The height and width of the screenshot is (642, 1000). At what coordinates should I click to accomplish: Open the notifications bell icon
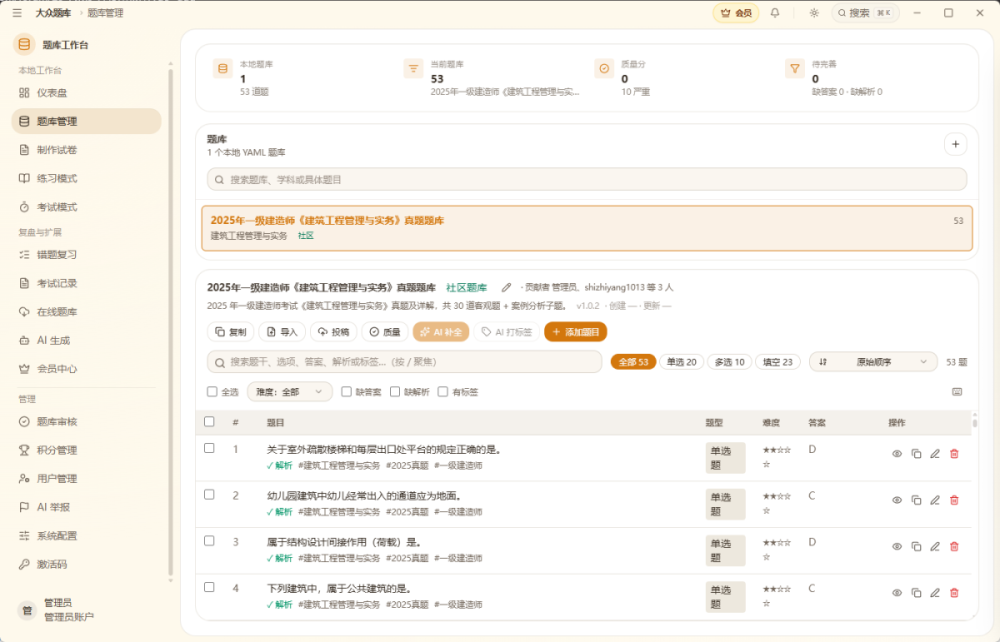pos(775,13)
